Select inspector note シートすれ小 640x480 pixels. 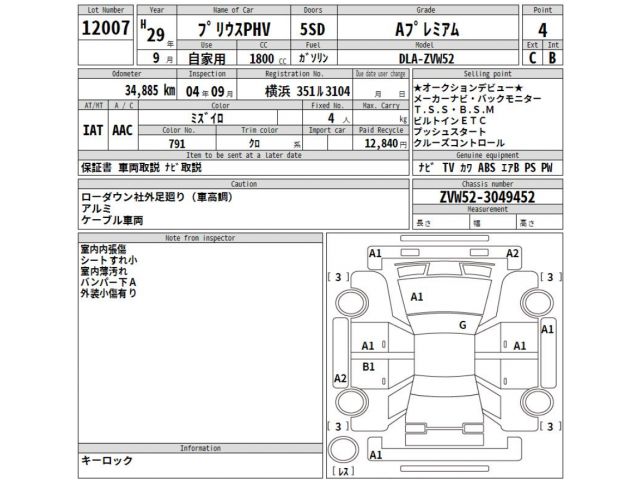pos(109,260)
